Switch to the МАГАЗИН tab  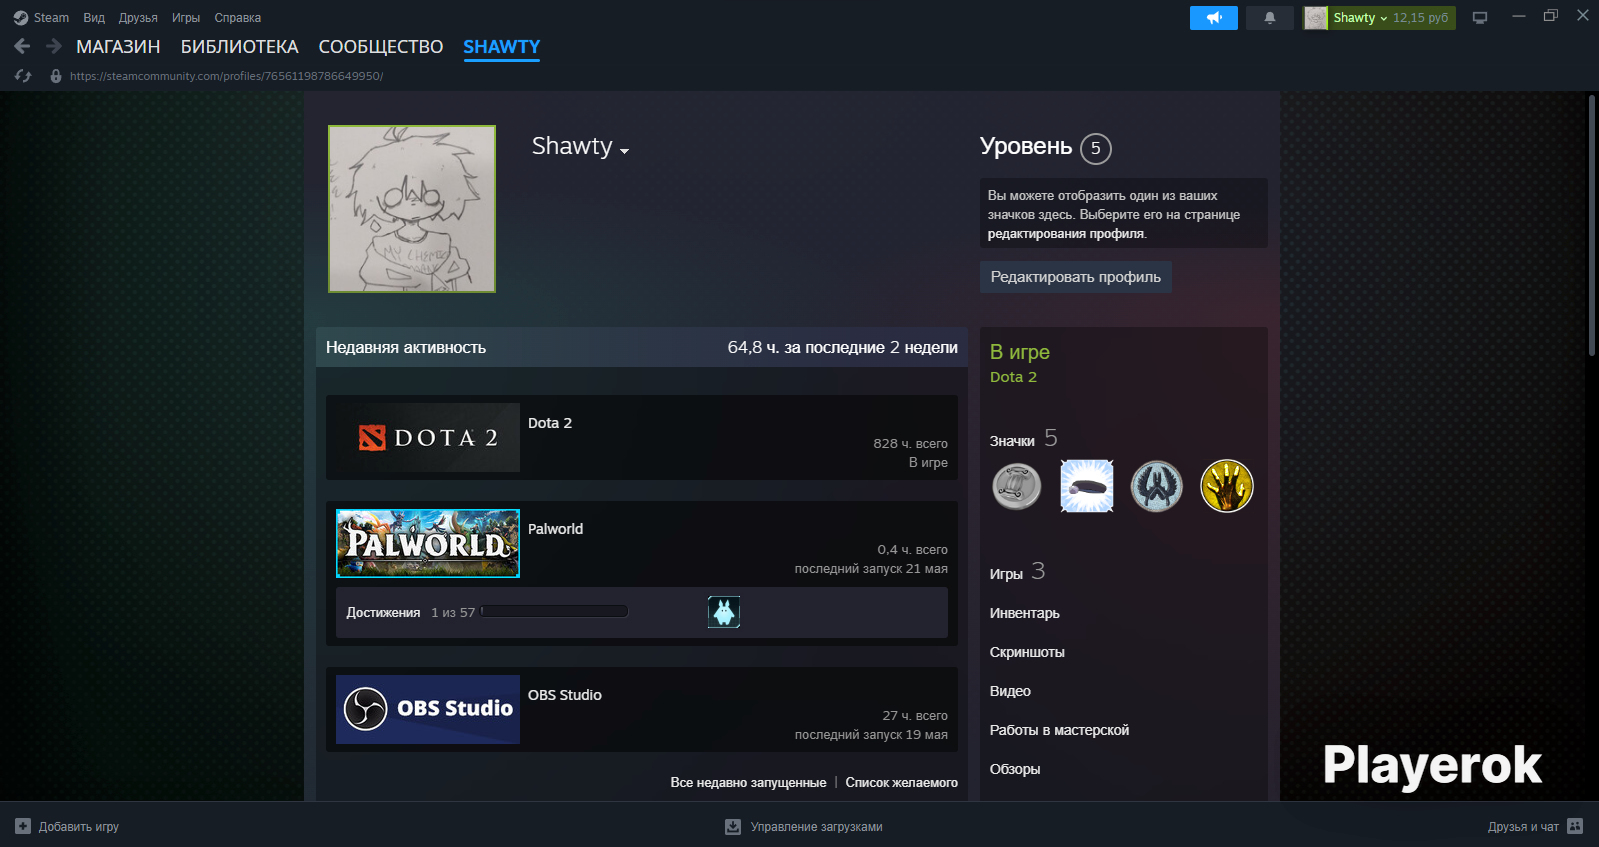point(118,47)
